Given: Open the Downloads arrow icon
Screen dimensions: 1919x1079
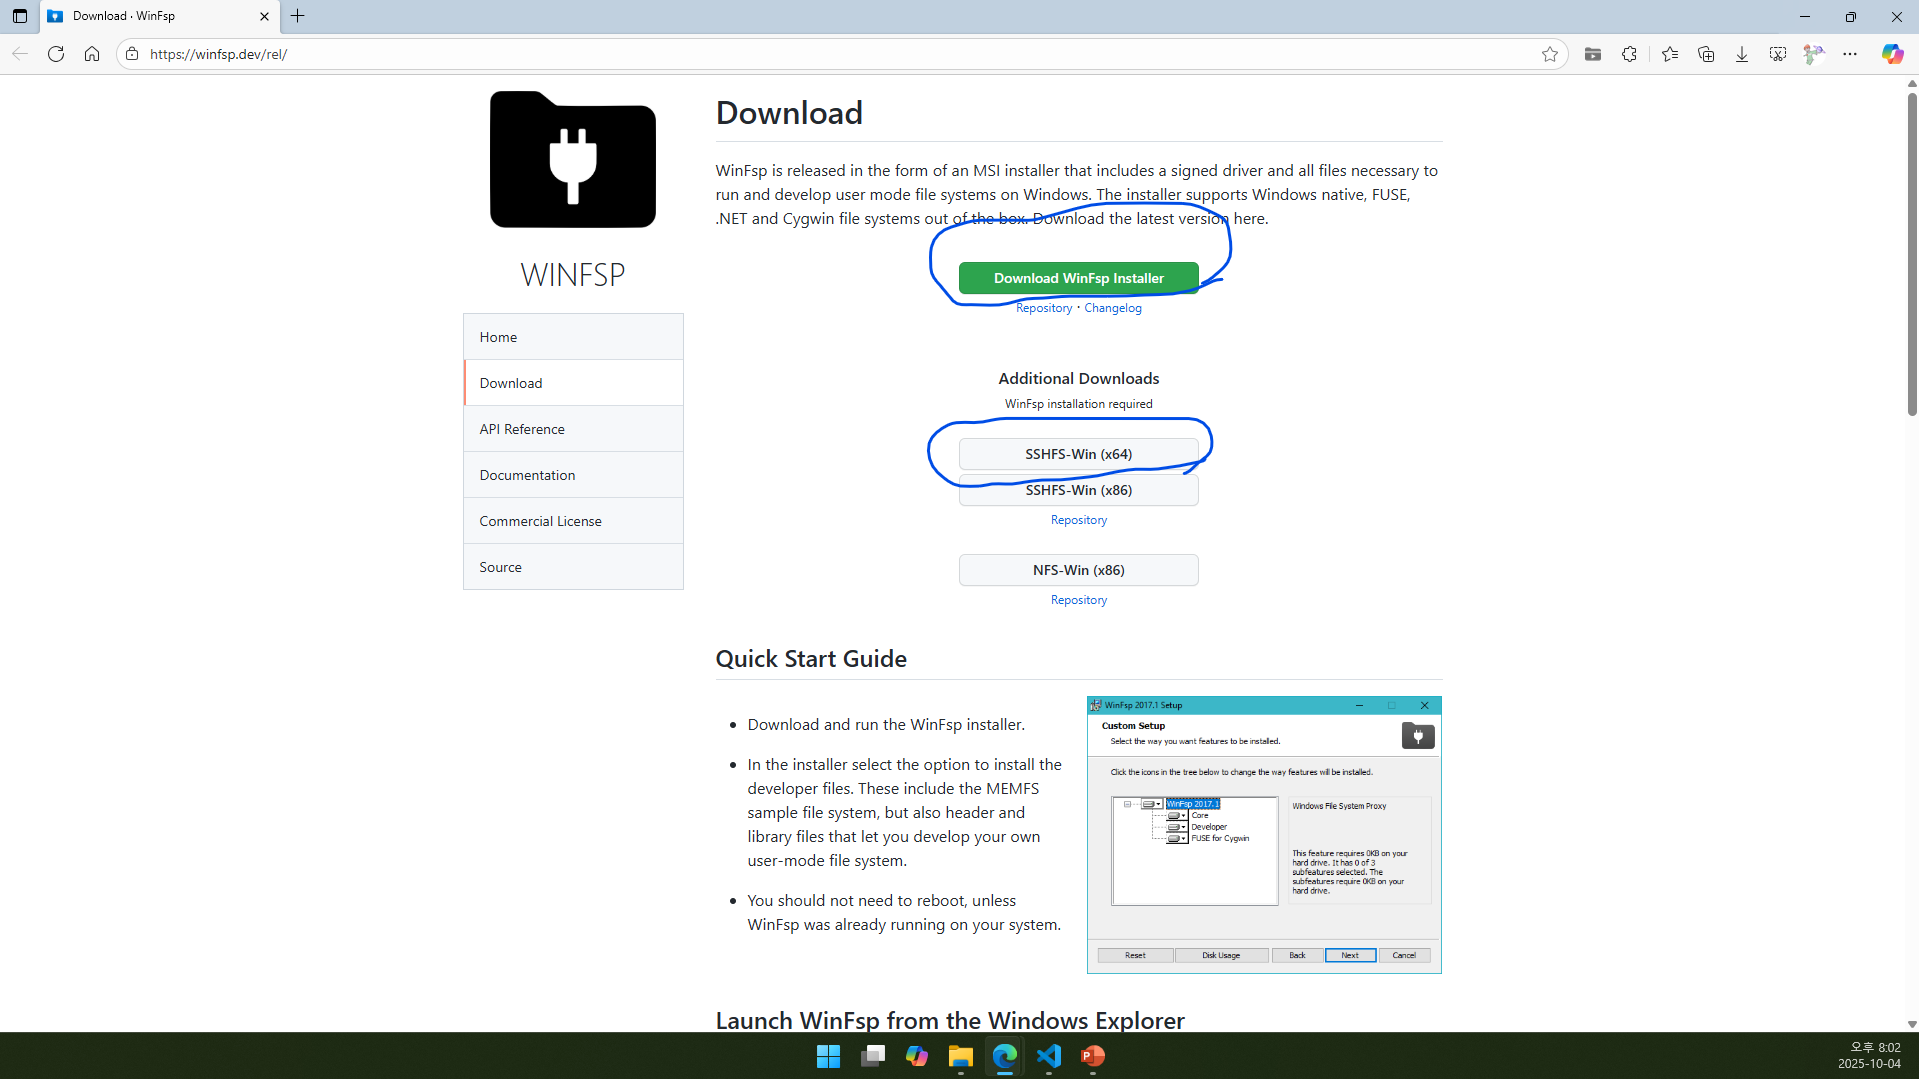Looking at the screenshot, I should tap(1741, 54).
